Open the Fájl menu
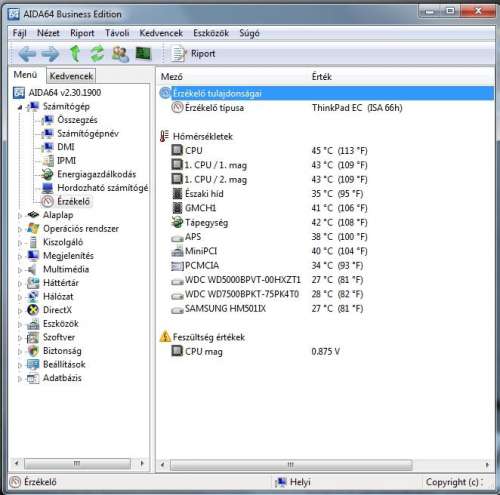500x495 pixels. coord(19,33)
